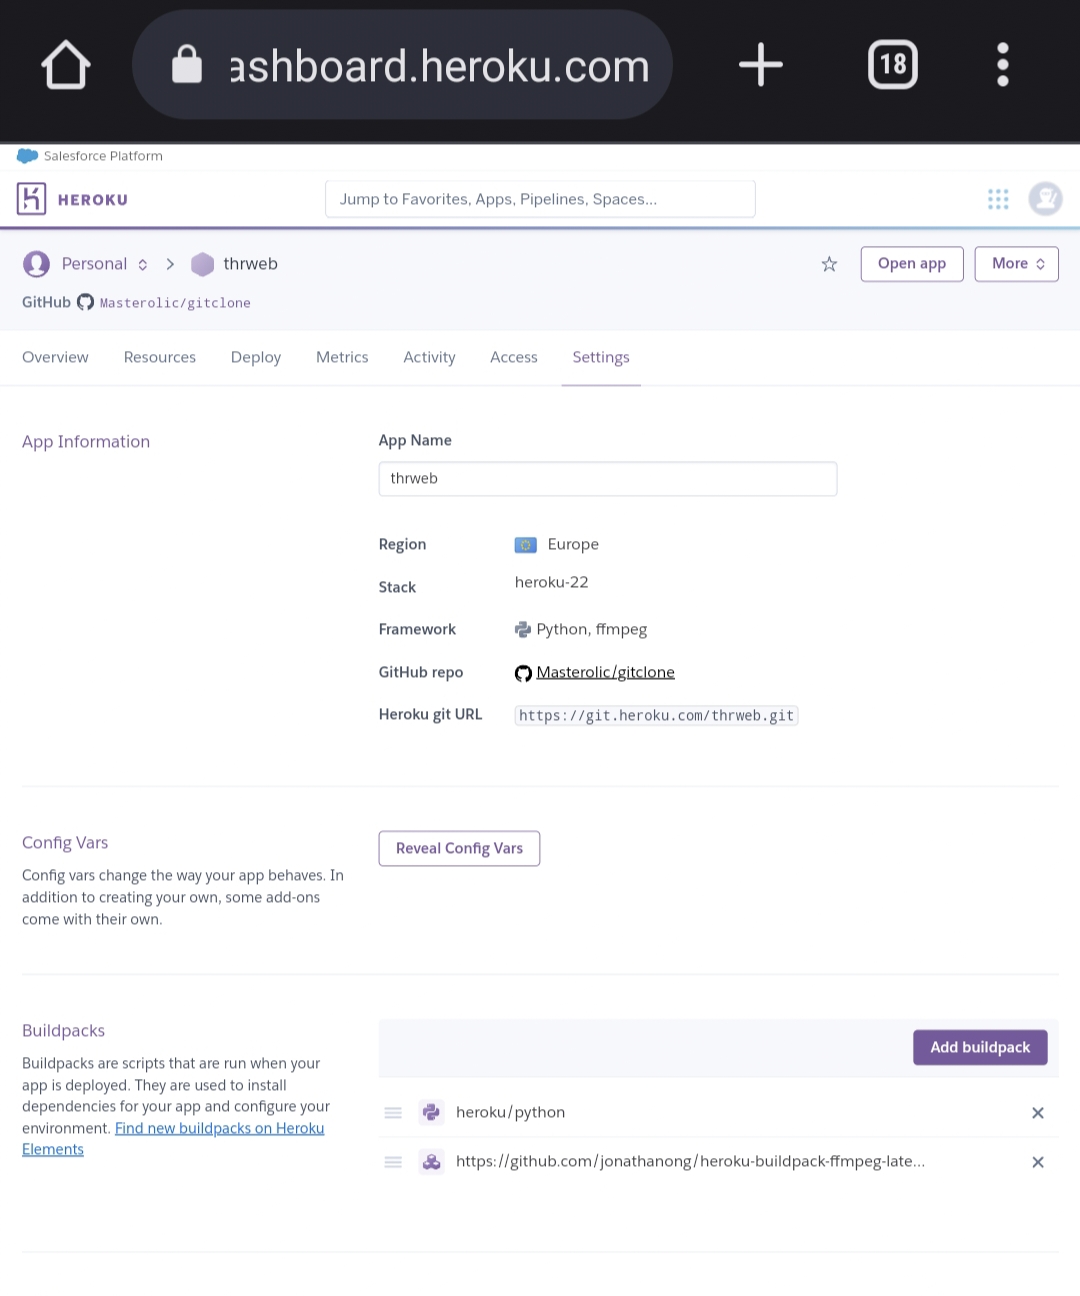The image size is (1080, 1296).
Task: Switch to the Metrics tab
Action: pyautogui.click(x=341, y=357)
